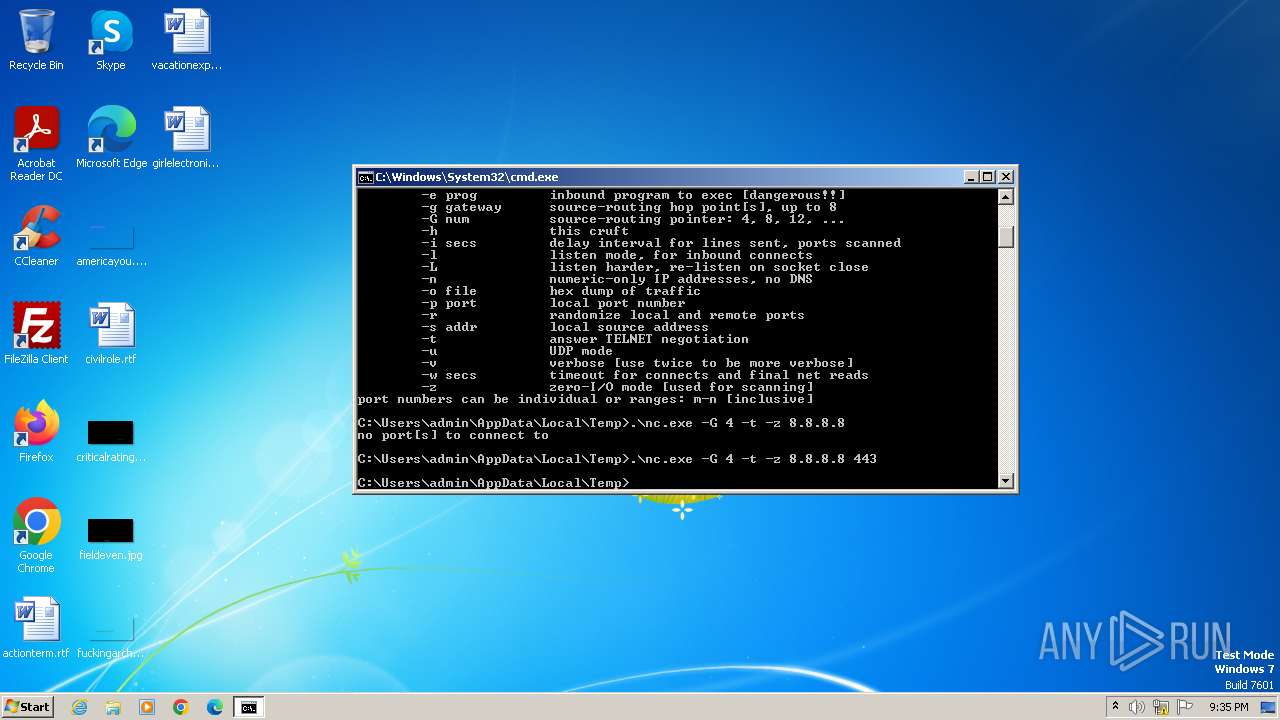
Task: Click the 'nc.exe -G 4 -t -z 8.8.8.8 443' command line
Action: pos(617,459)
